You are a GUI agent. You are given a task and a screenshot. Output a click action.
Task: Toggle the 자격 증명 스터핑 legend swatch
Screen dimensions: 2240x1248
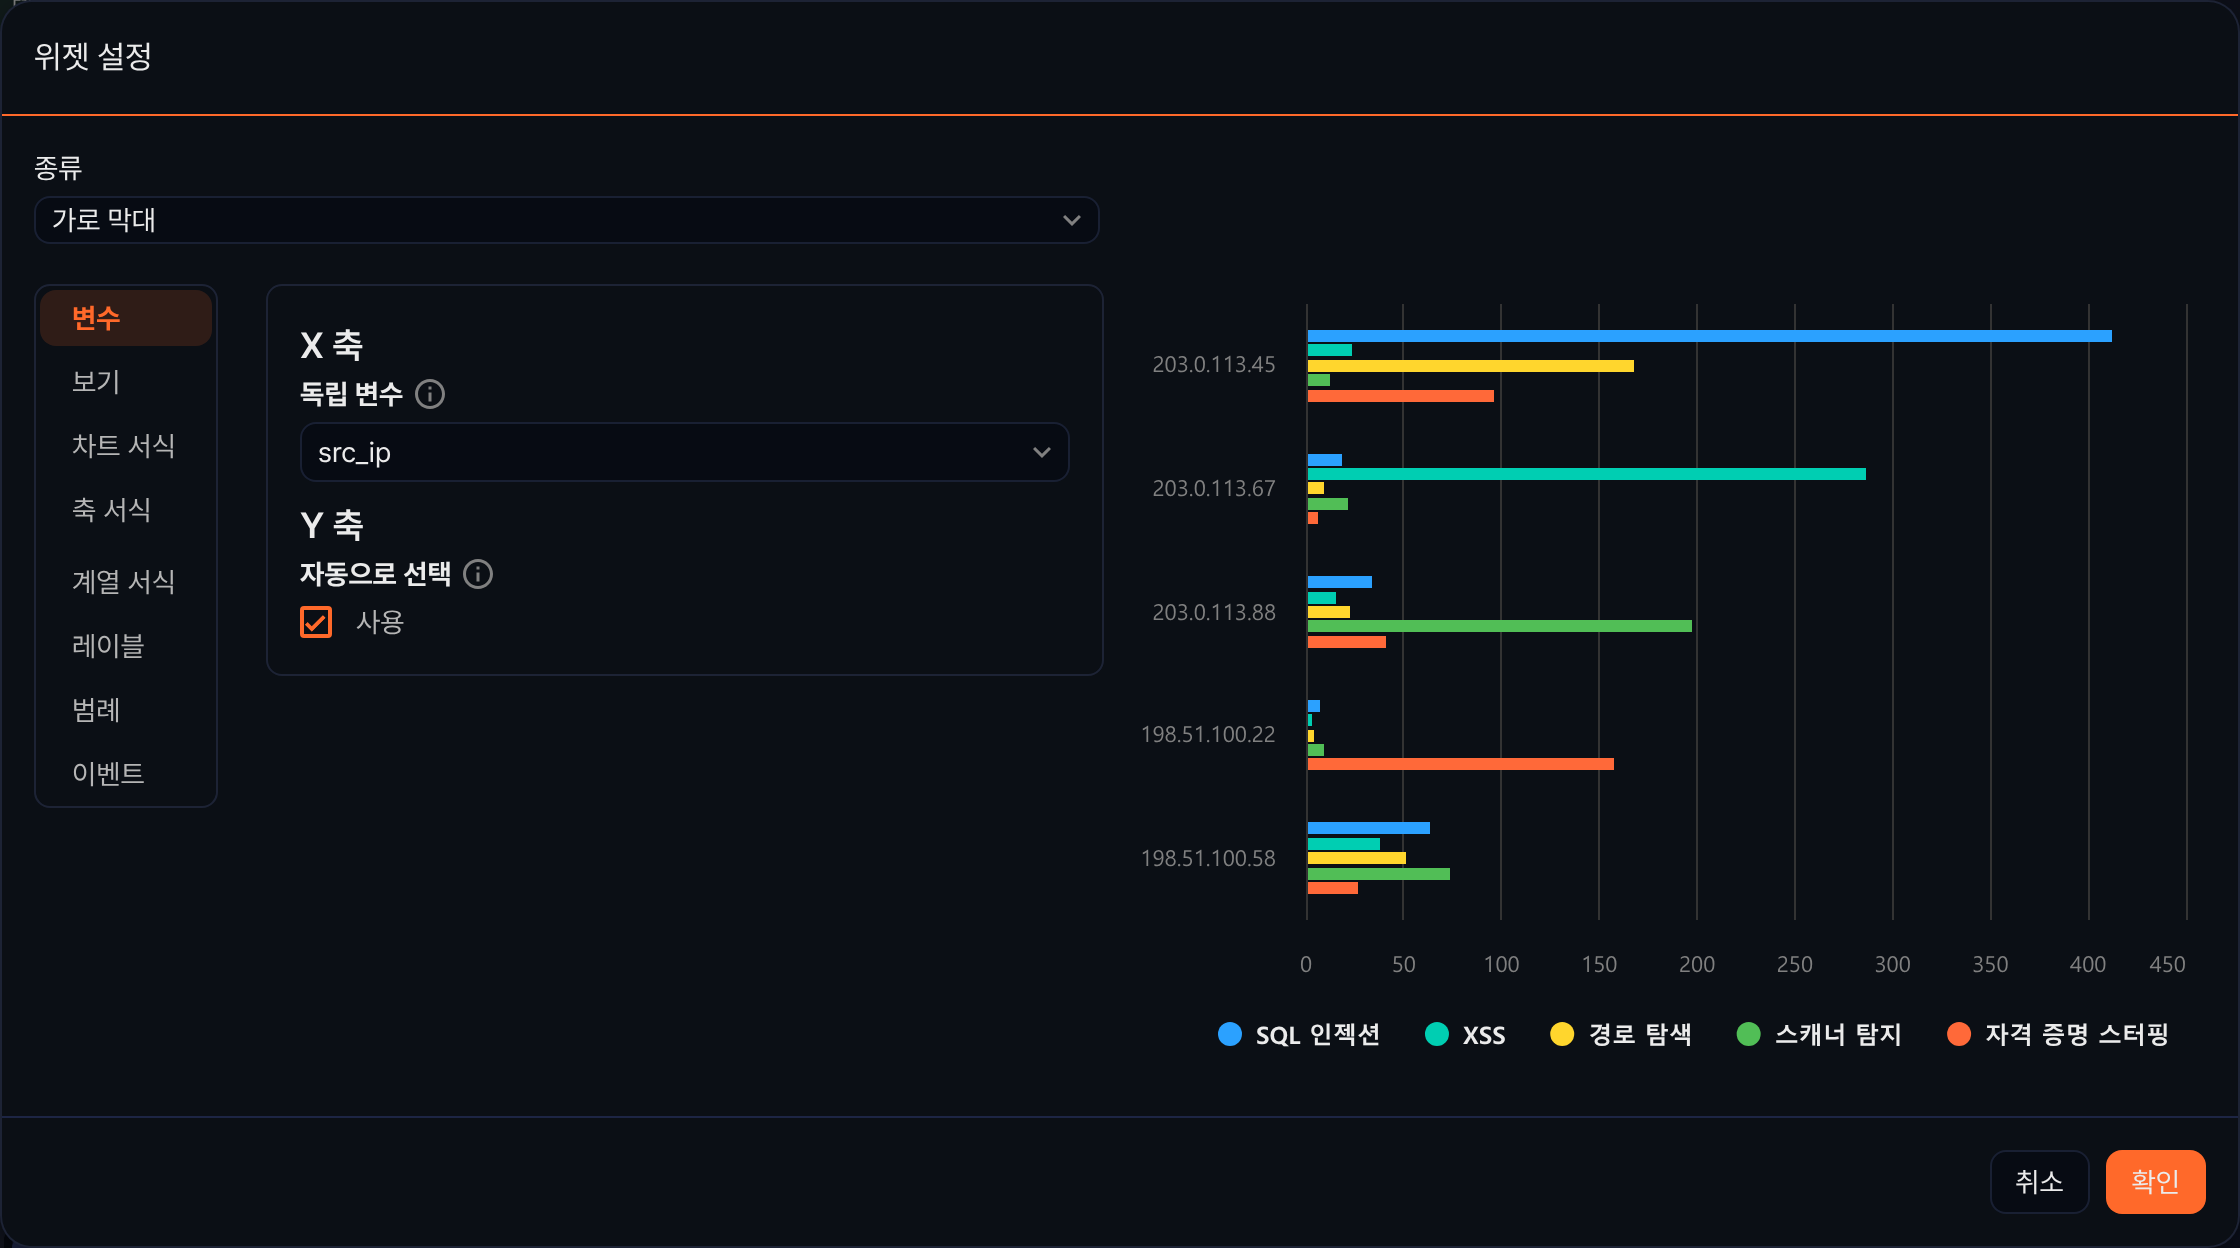point(1959,1034)
